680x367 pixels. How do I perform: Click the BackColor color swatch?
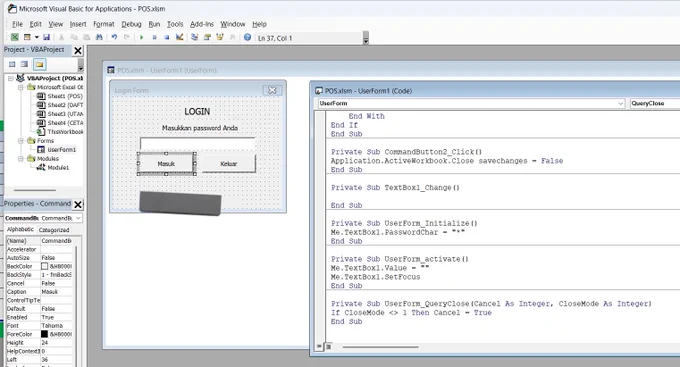point(44,266)
